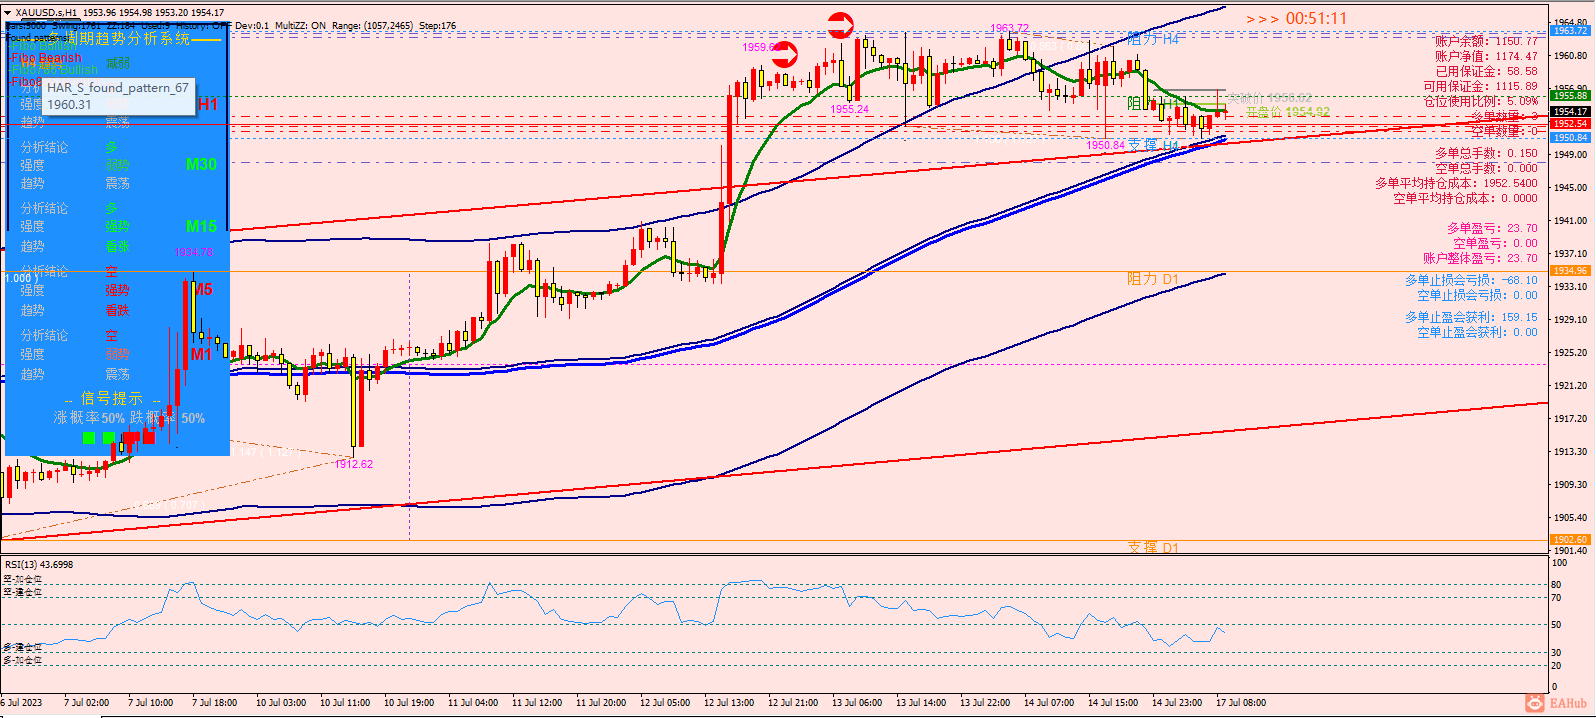Click the RSI(13) 43.6998 indicator label
The image size is (1596, 718).
point(39,565)
